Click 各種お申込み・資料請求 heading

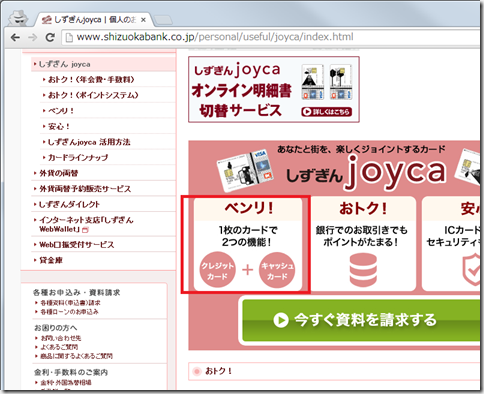coord(77,293)
